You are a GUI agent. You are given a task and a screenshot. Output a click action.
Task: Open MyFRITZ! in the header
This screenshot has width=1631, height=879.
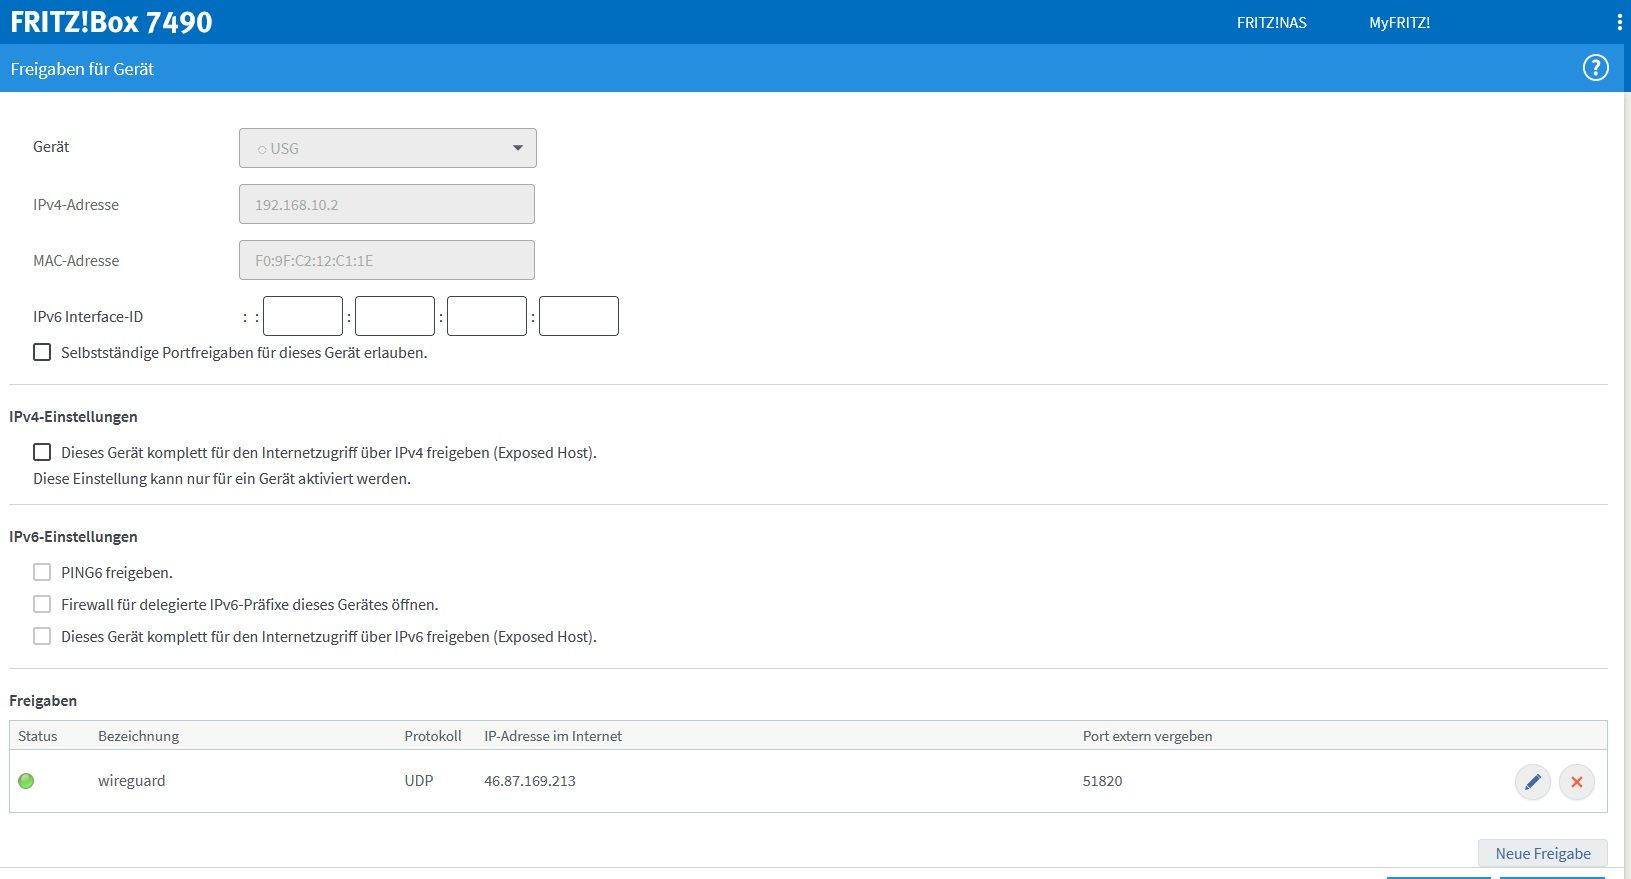click(1399, 22)
